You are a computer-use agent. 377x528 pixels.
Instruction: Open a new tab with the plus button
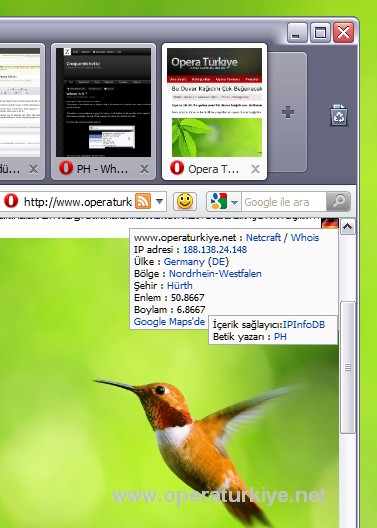coord(288,112)
